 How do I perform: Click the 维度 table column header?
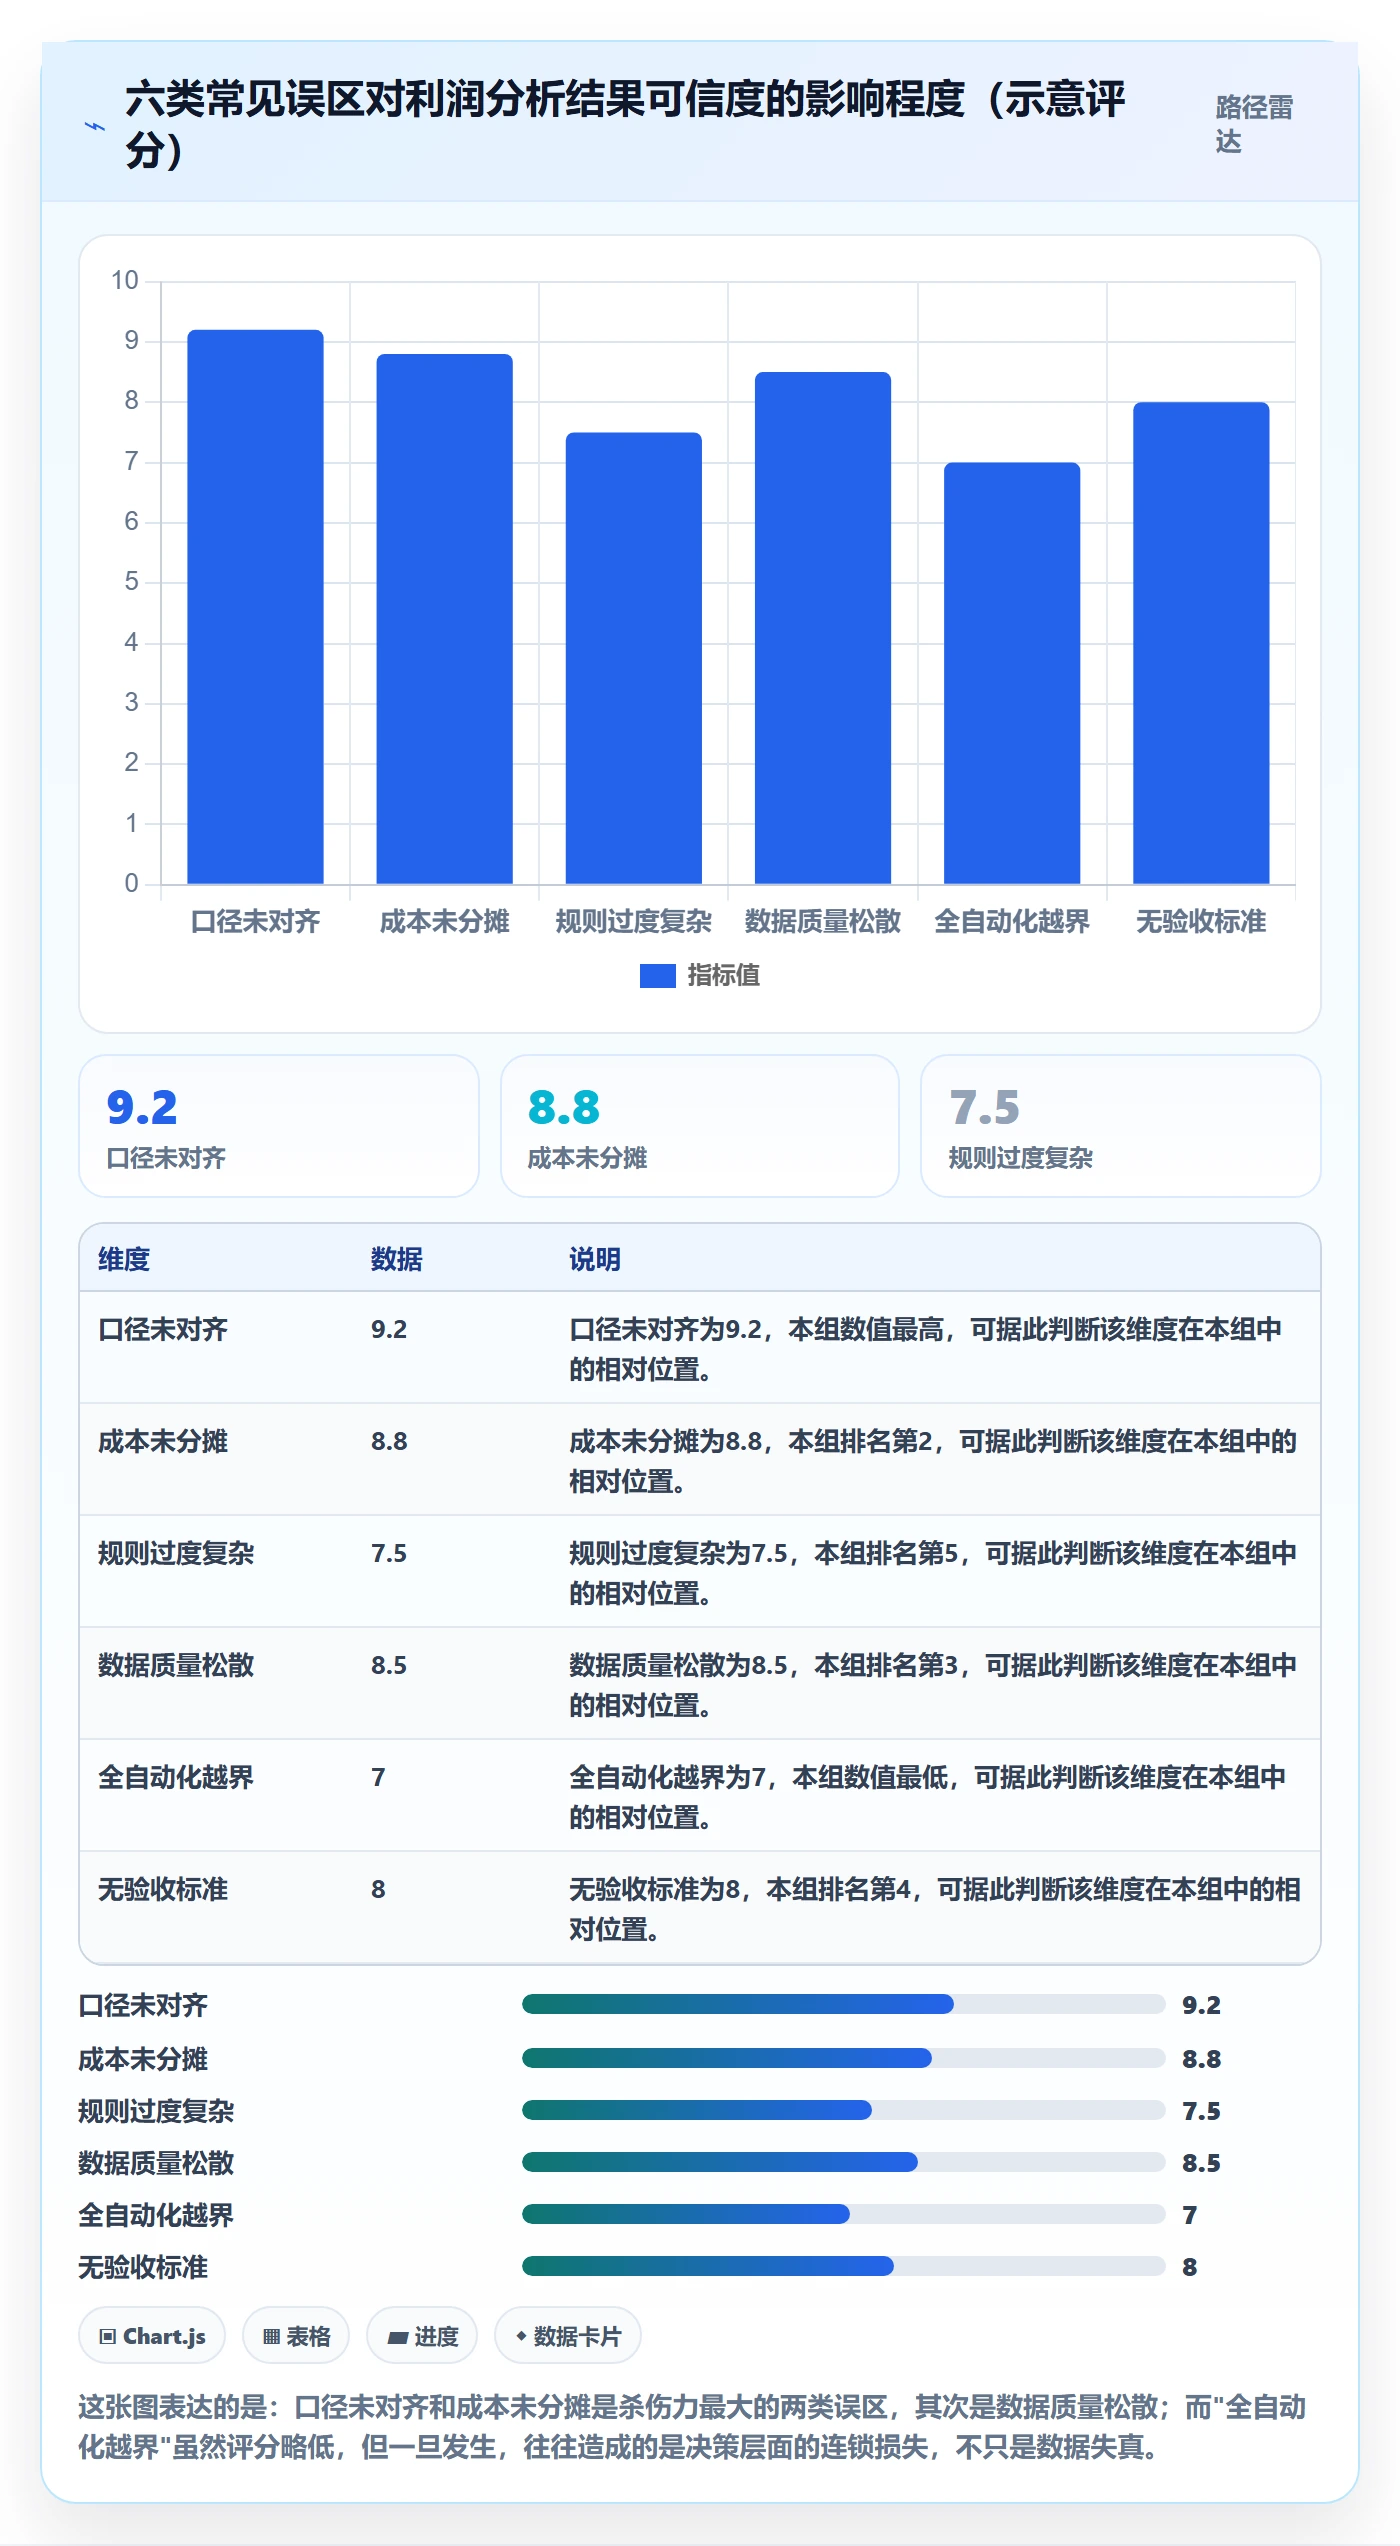[x=124, y=1259]
